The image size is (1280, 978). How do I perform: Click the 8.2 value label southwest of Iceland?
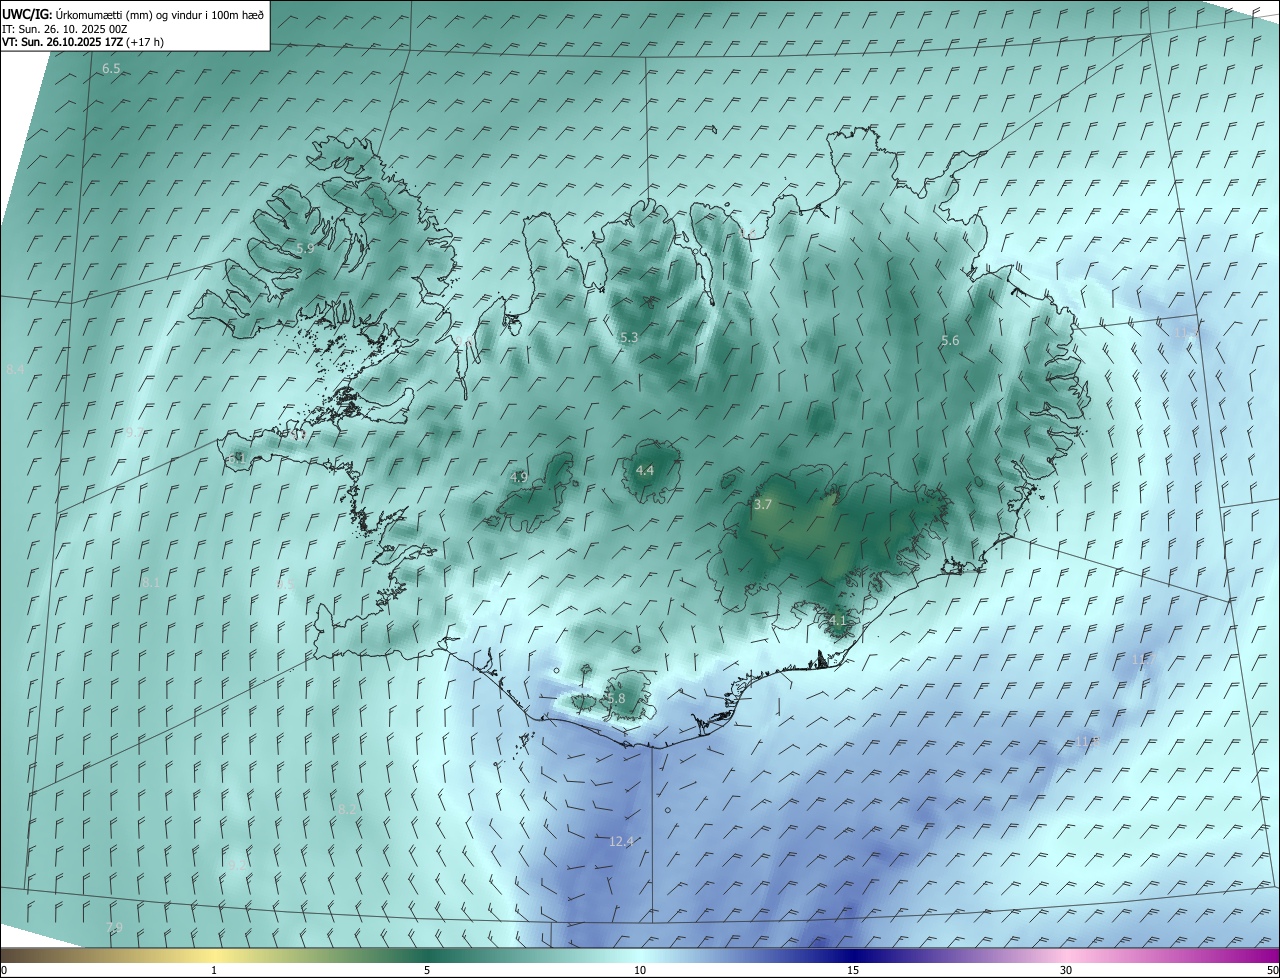(x=347, y=809)
